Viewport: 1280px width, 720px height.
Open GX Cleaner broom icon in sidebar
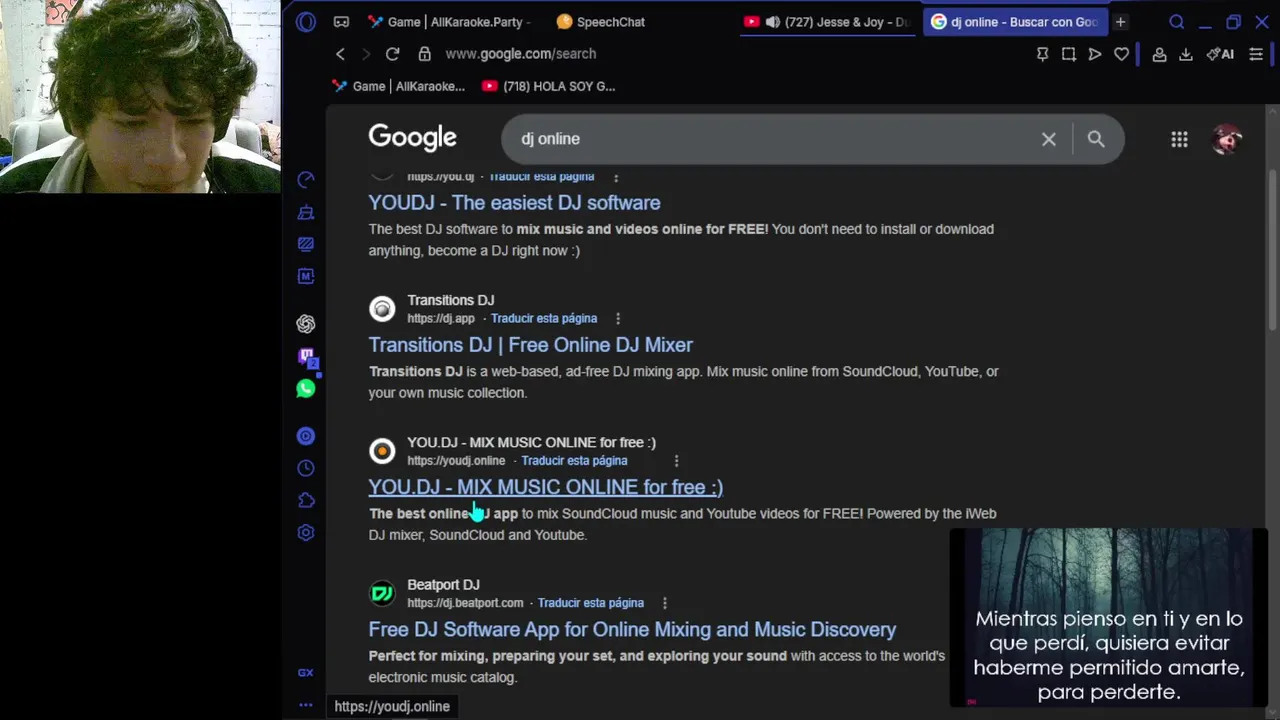point(306,212)
